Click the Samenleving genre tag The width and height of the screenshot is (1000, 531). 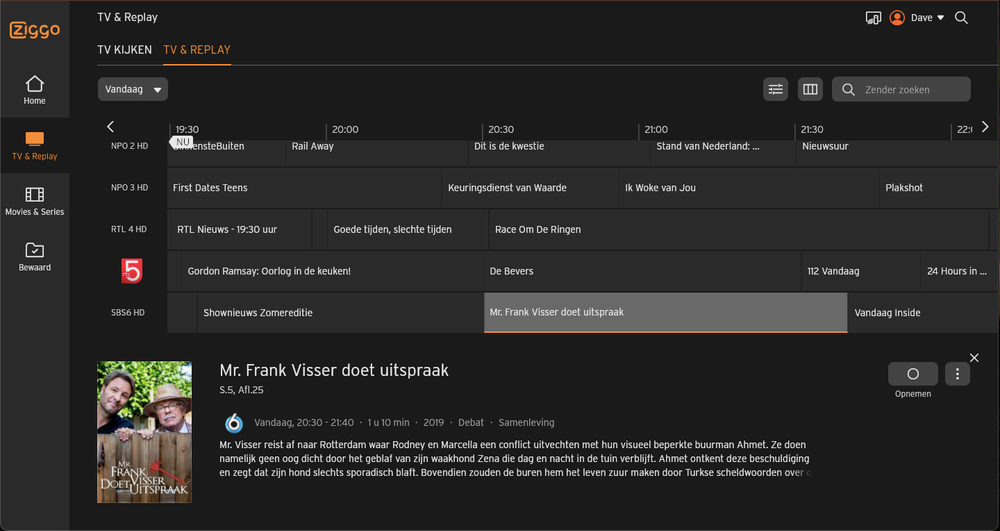526,423
